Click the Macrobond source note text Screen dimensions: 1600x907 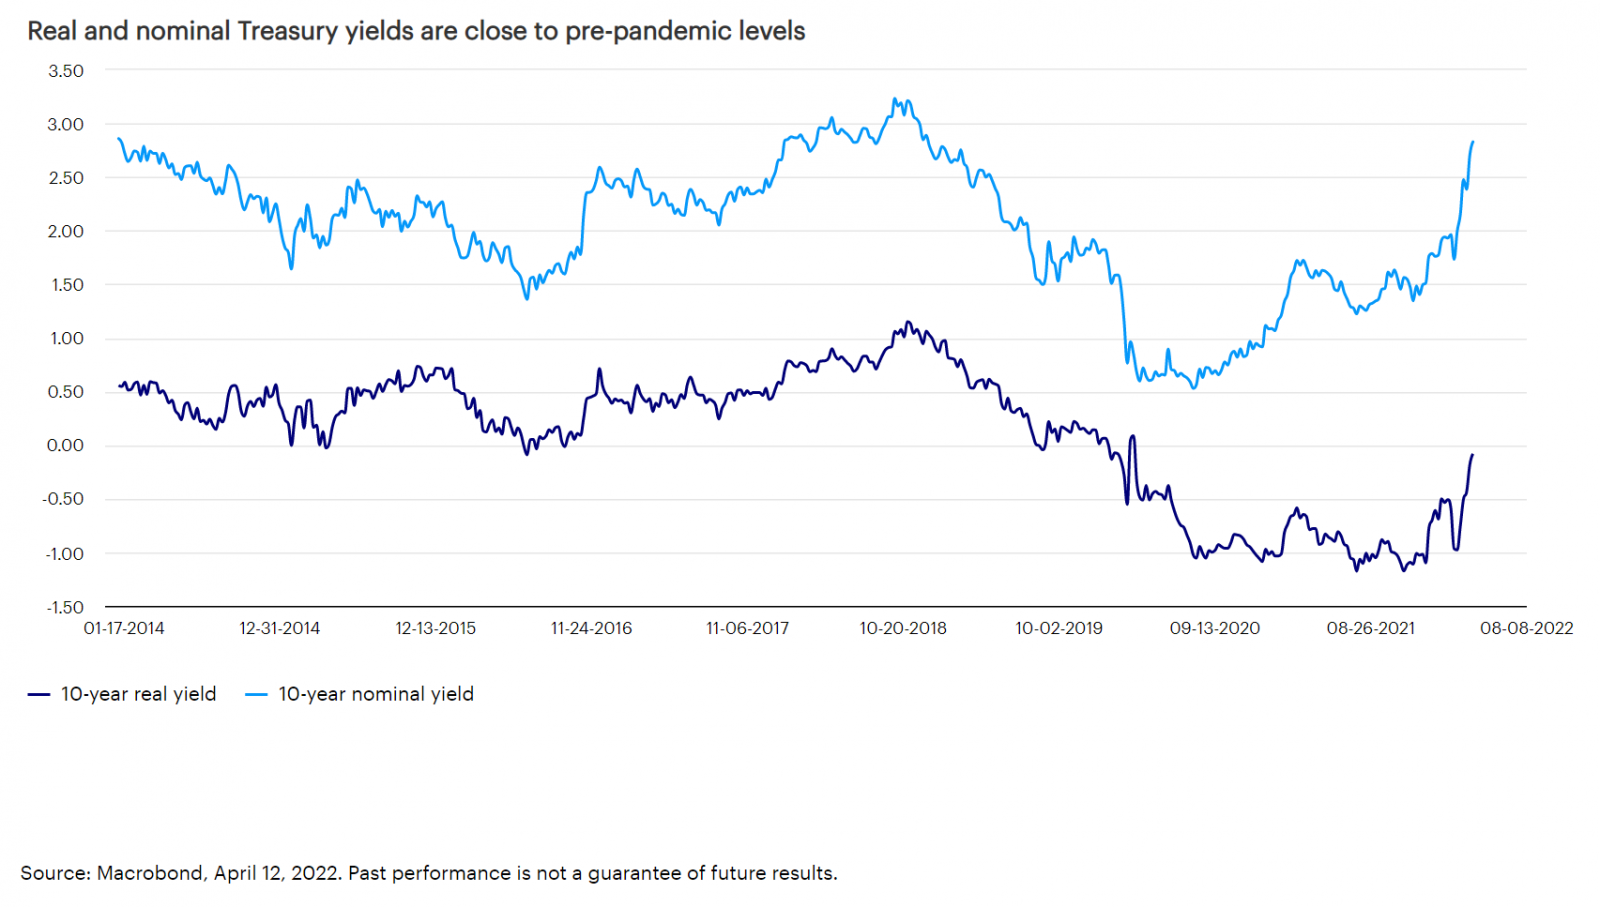coord(429,873)
